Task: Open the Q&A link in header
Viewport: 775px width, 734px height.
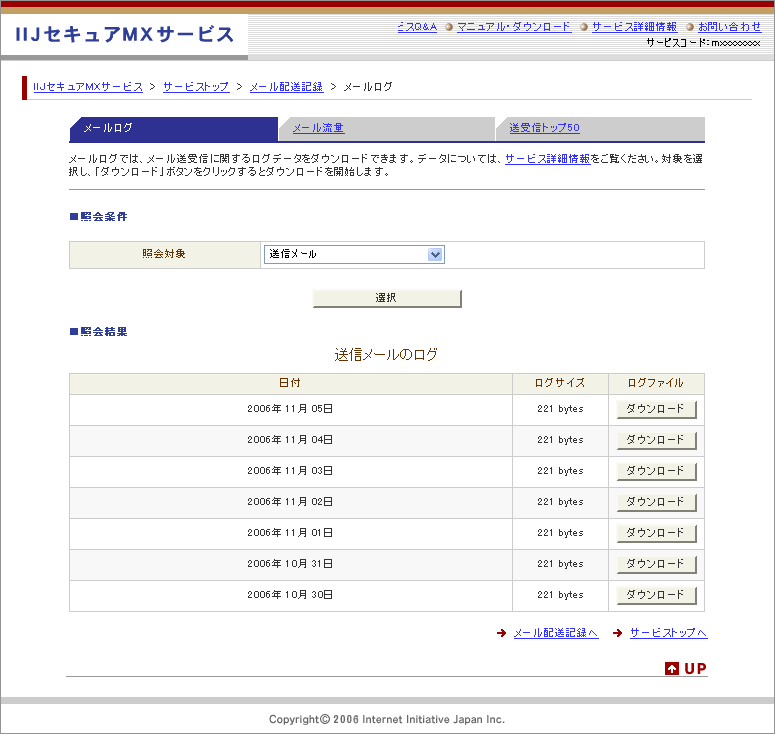Action: pyautogui.click(x=417, y=27)
